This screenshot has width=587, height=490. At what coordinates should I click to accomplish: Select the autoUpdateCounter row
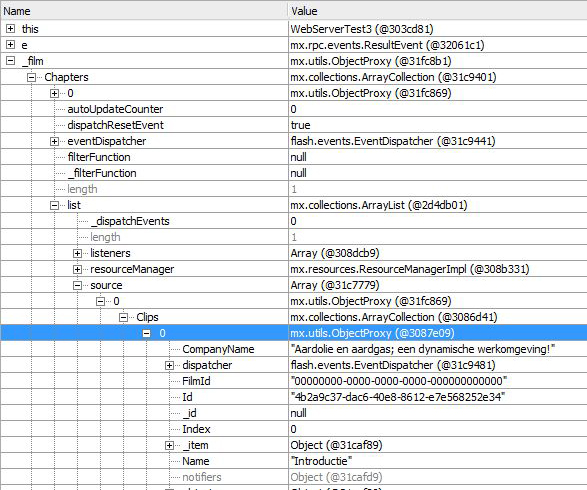tap(294, 109)
